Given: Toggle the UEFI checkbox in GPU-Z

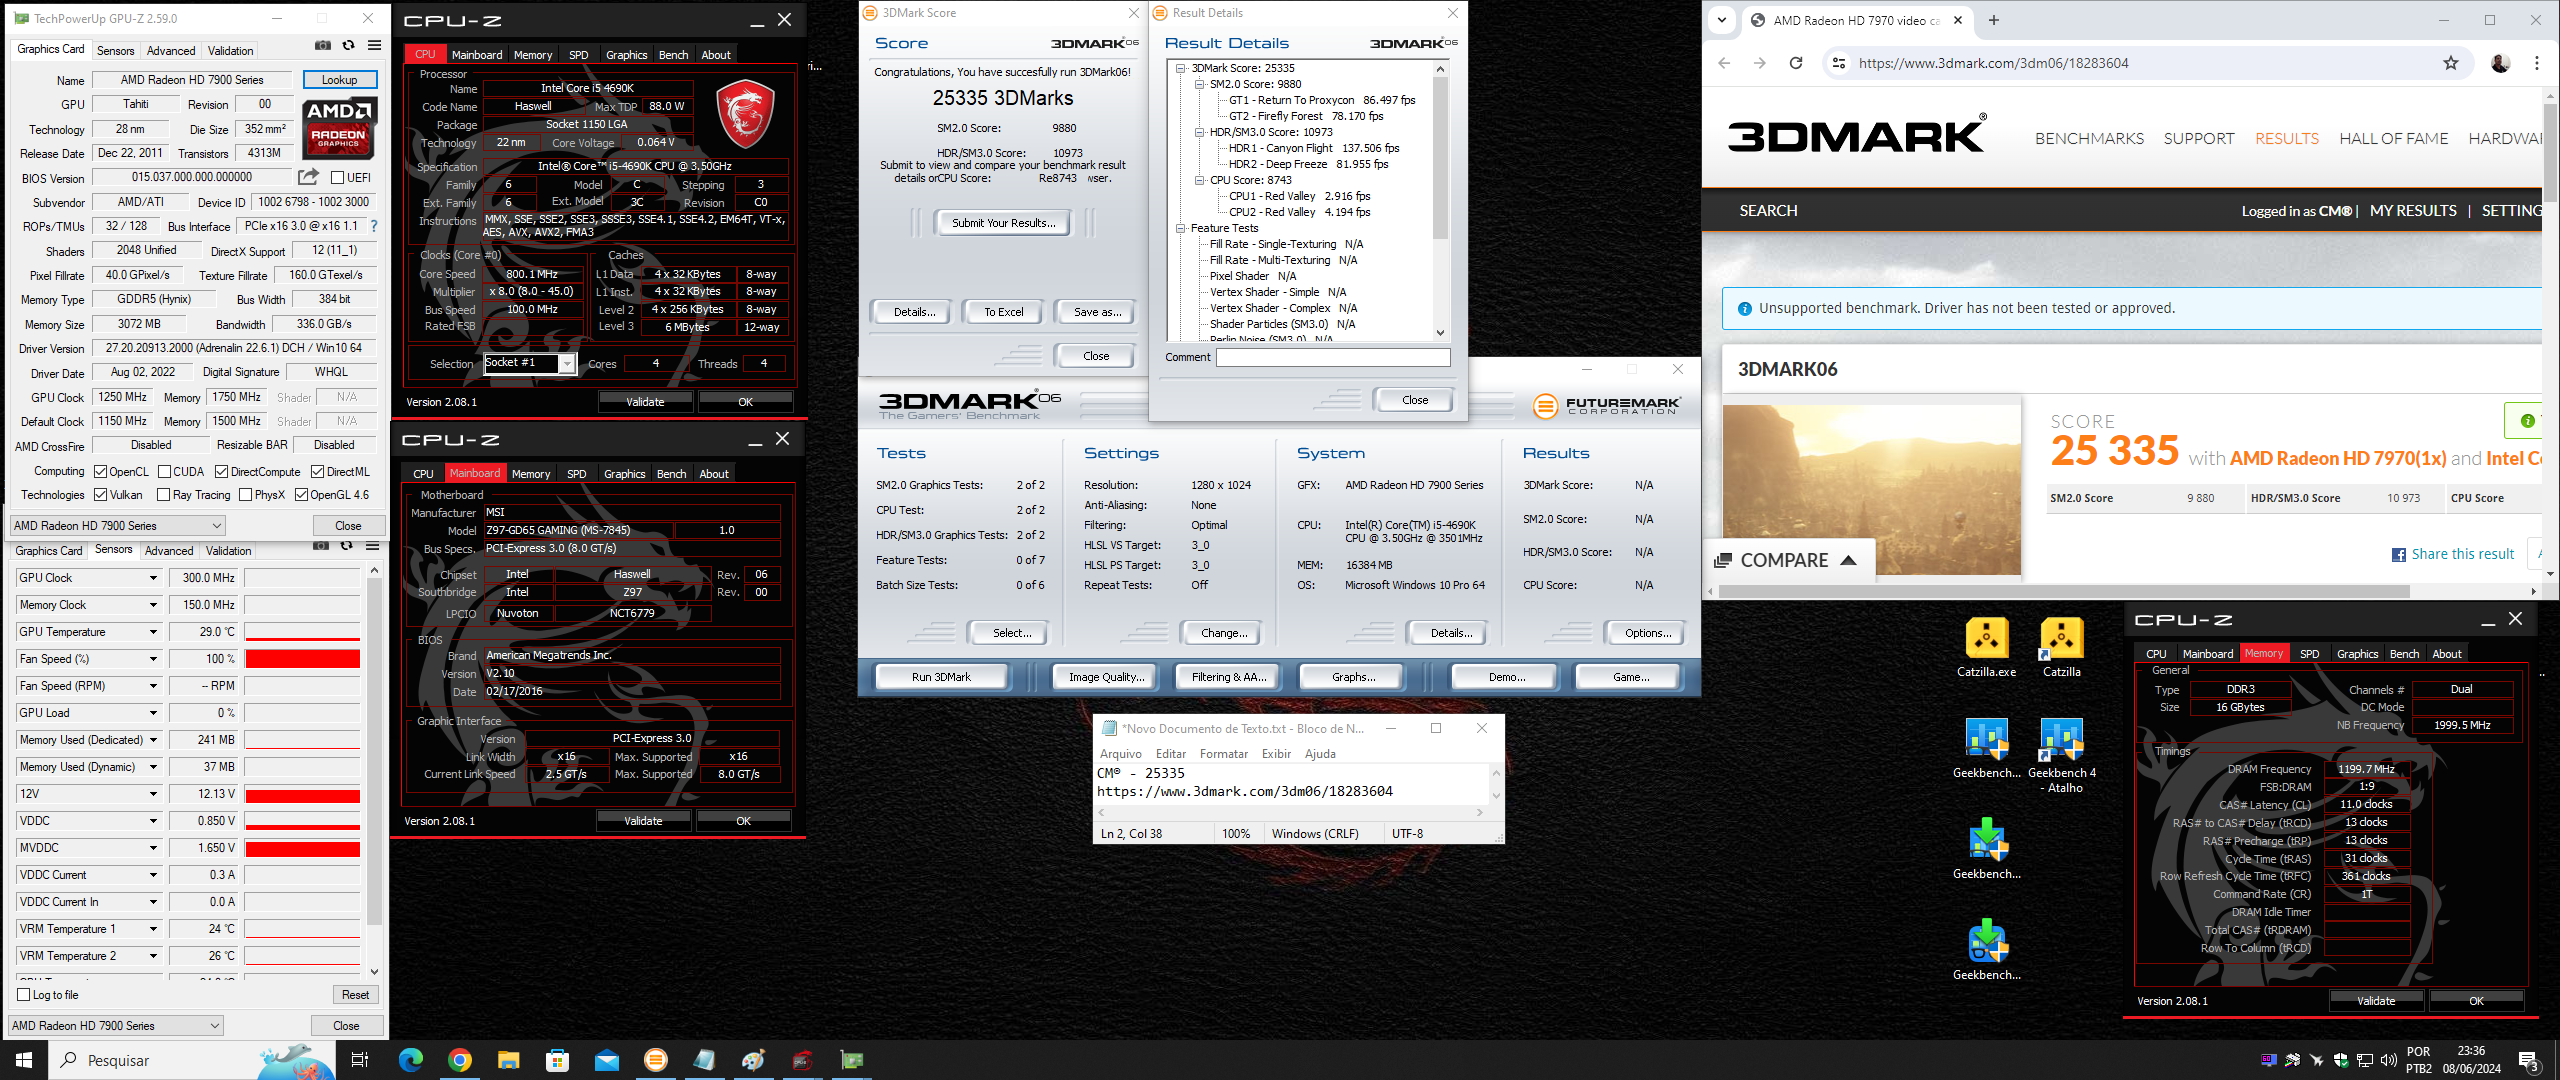Looking at the screenshot, I should tap(338, 178).
